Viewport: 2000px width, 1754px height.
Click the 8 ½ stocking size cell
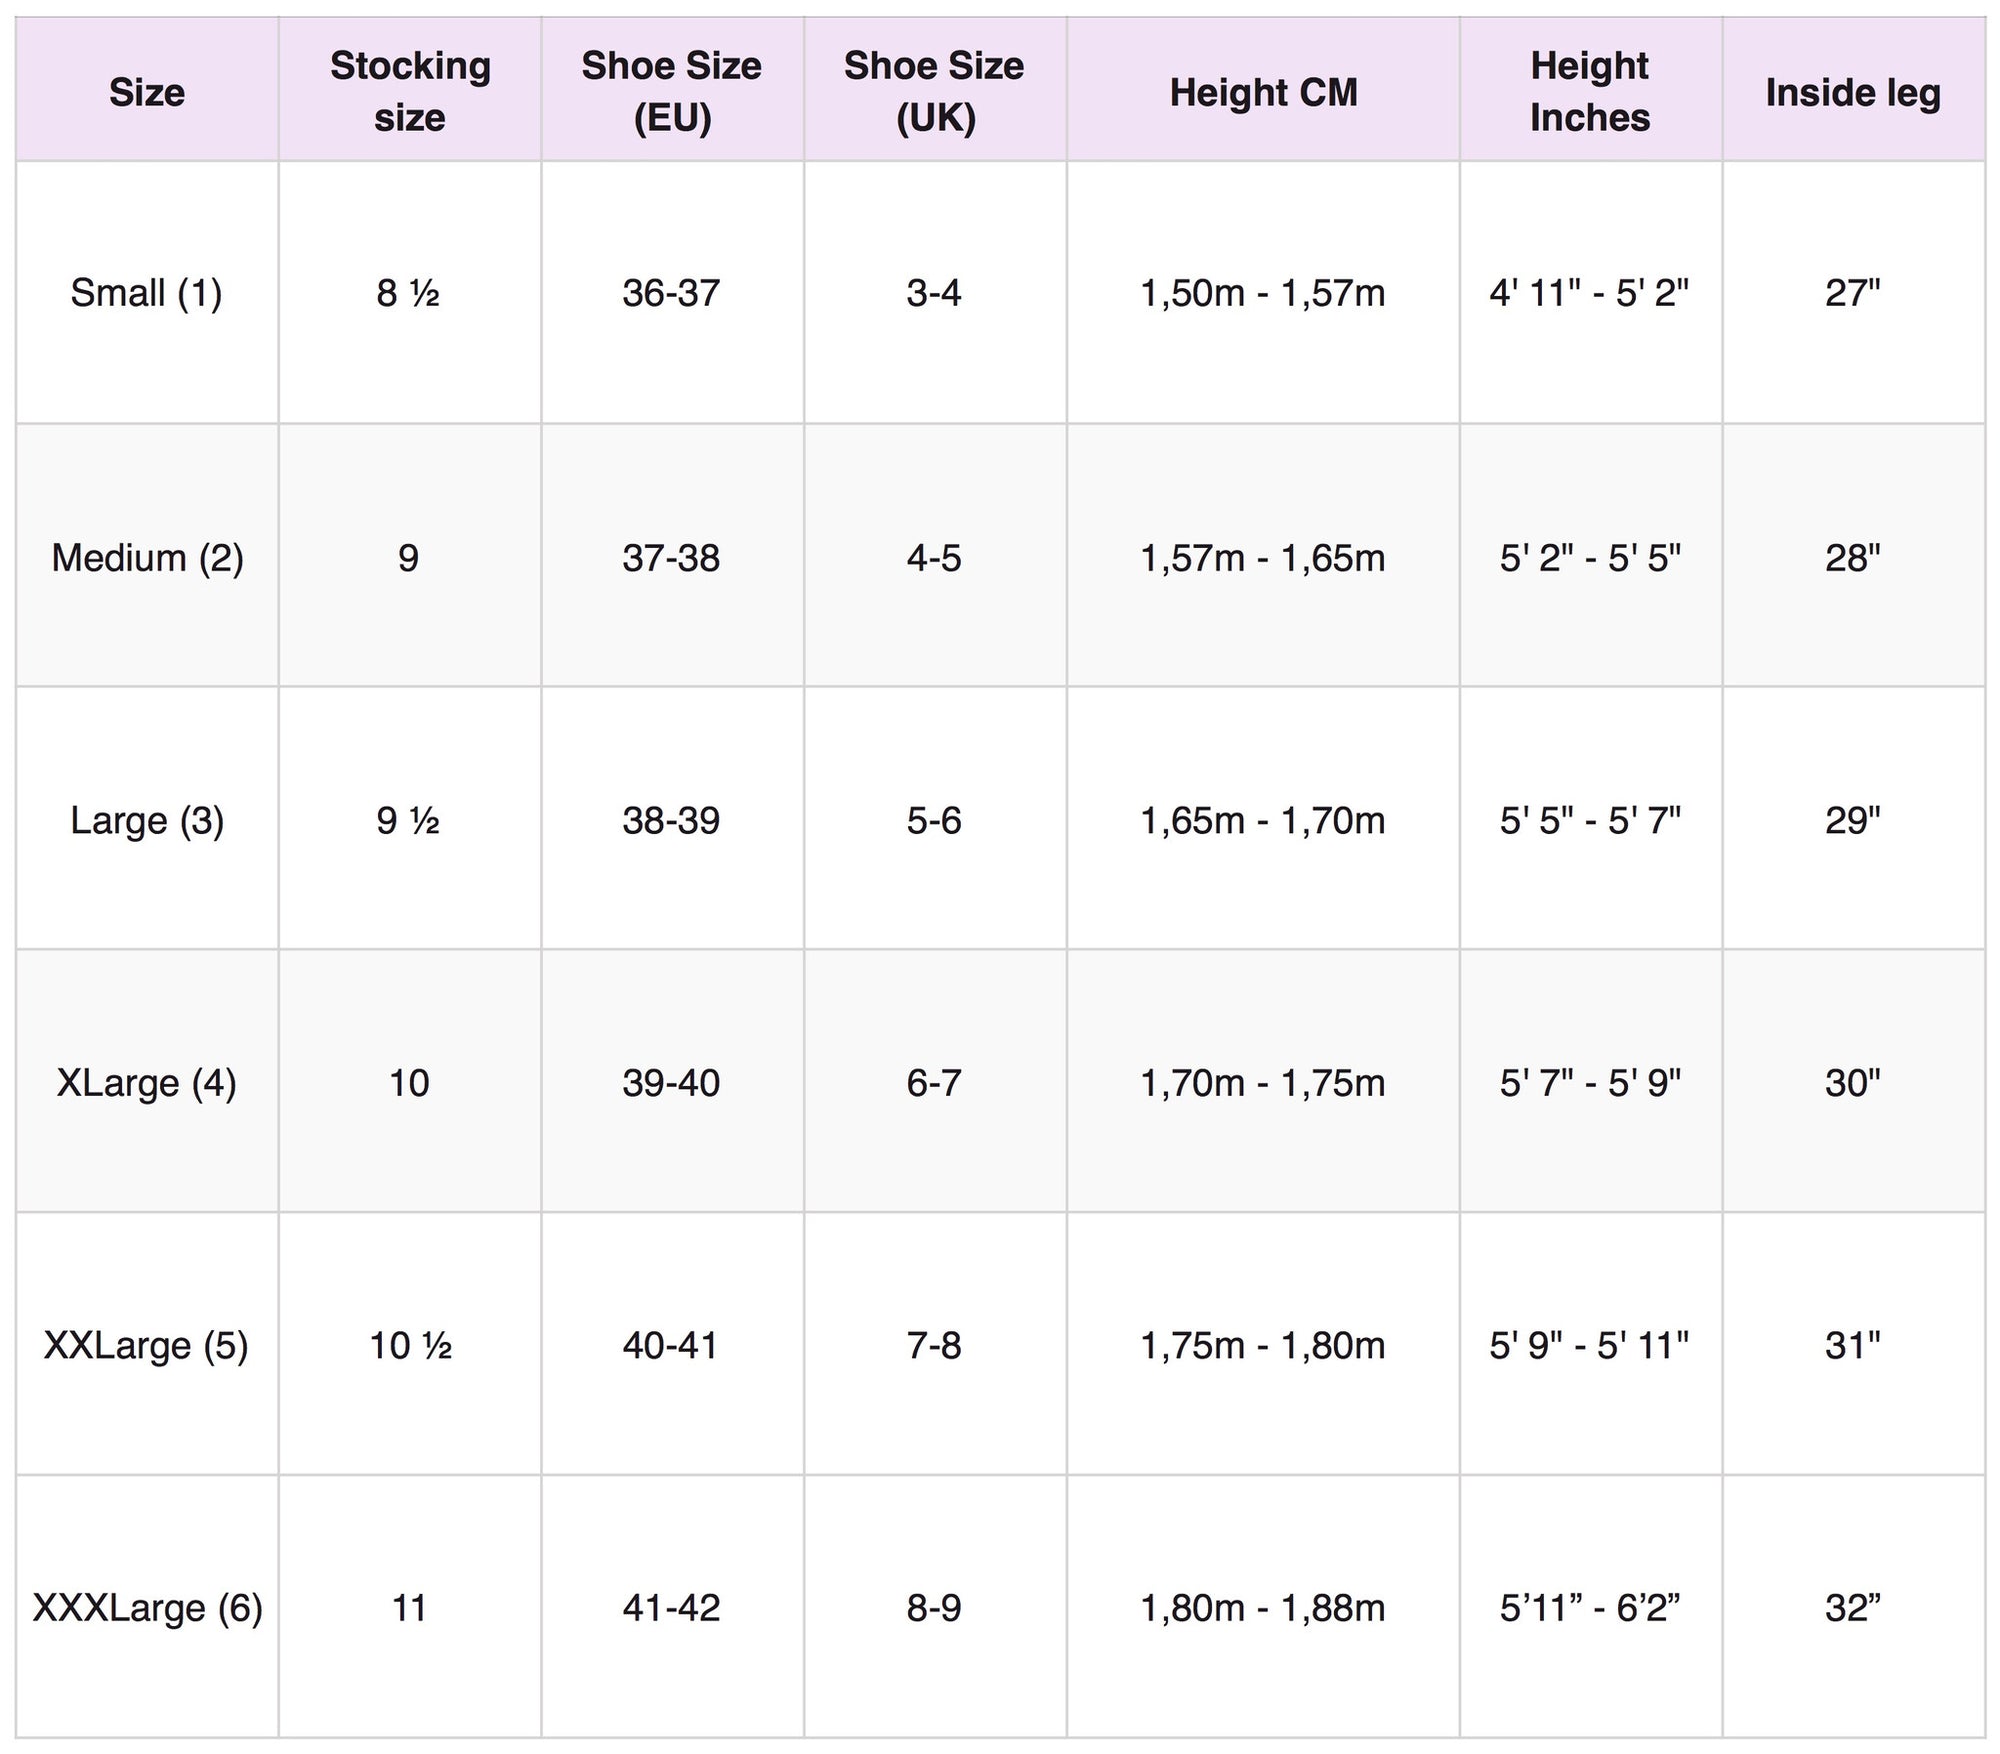[x=409, y=293]
